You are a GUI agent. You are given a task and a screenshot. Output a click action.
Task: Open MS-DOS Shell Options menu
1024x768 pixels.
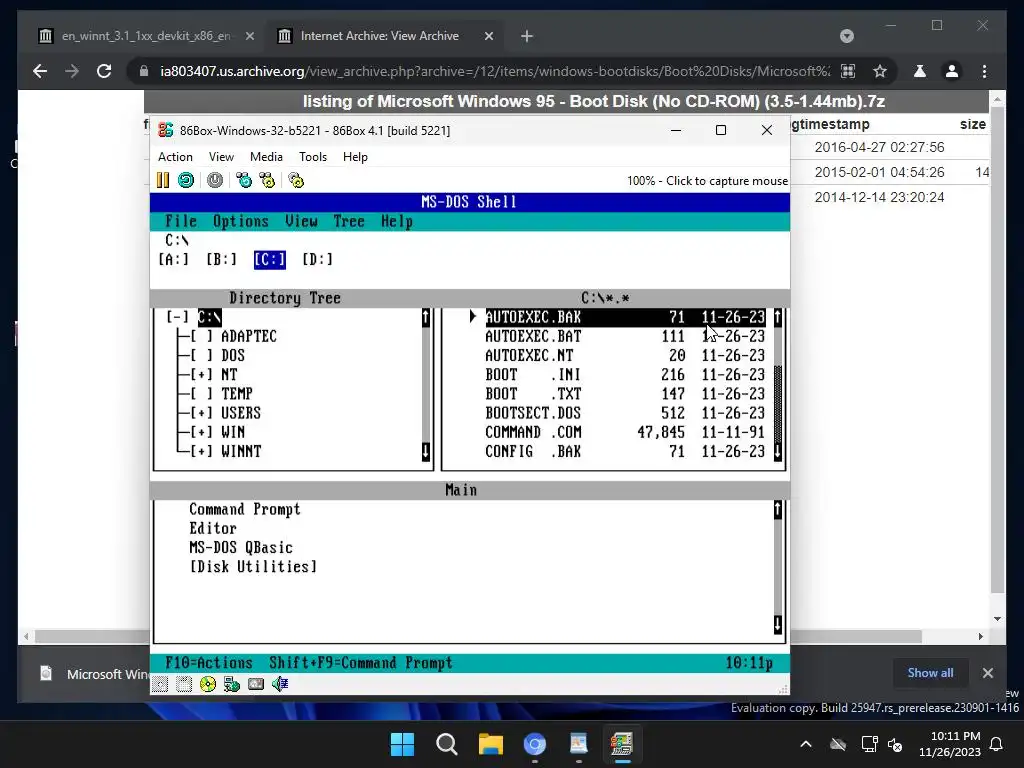pyautogui.click(x=241, y=221)
